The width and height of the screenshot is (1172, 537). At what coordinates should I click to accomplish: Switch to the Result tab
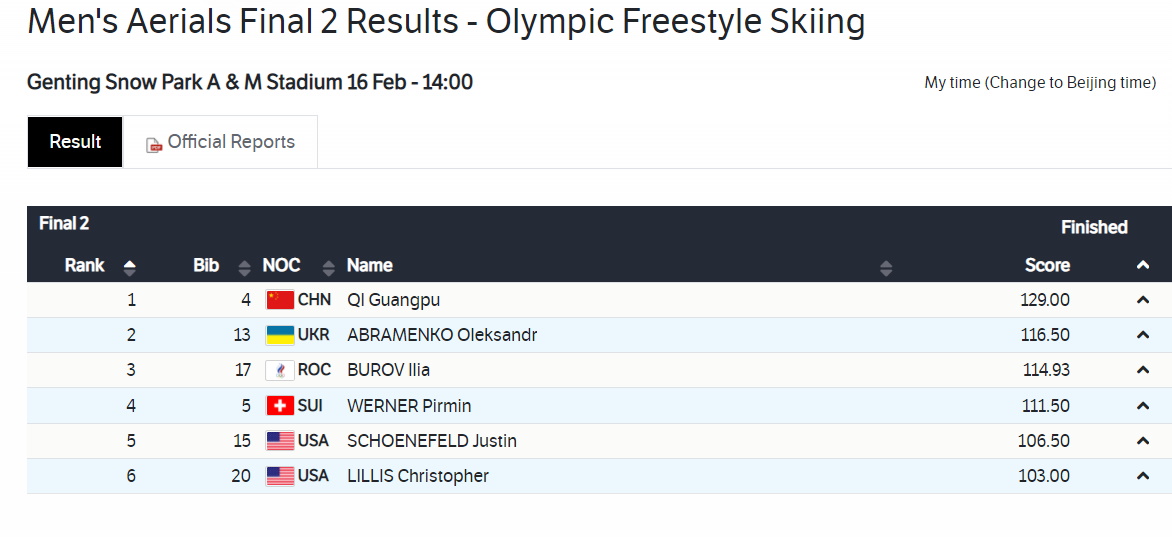pos(75,142)
